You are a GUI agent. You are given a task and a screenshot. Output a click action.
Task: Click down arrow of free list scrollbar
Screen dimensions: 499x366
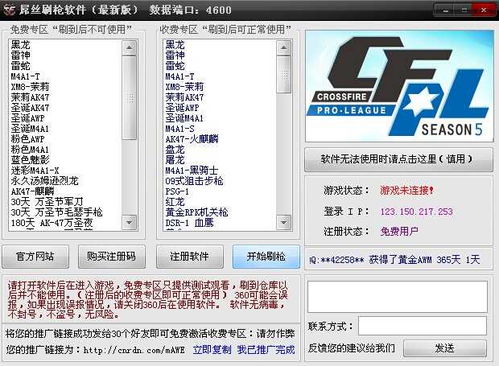[x=129, y=222]
